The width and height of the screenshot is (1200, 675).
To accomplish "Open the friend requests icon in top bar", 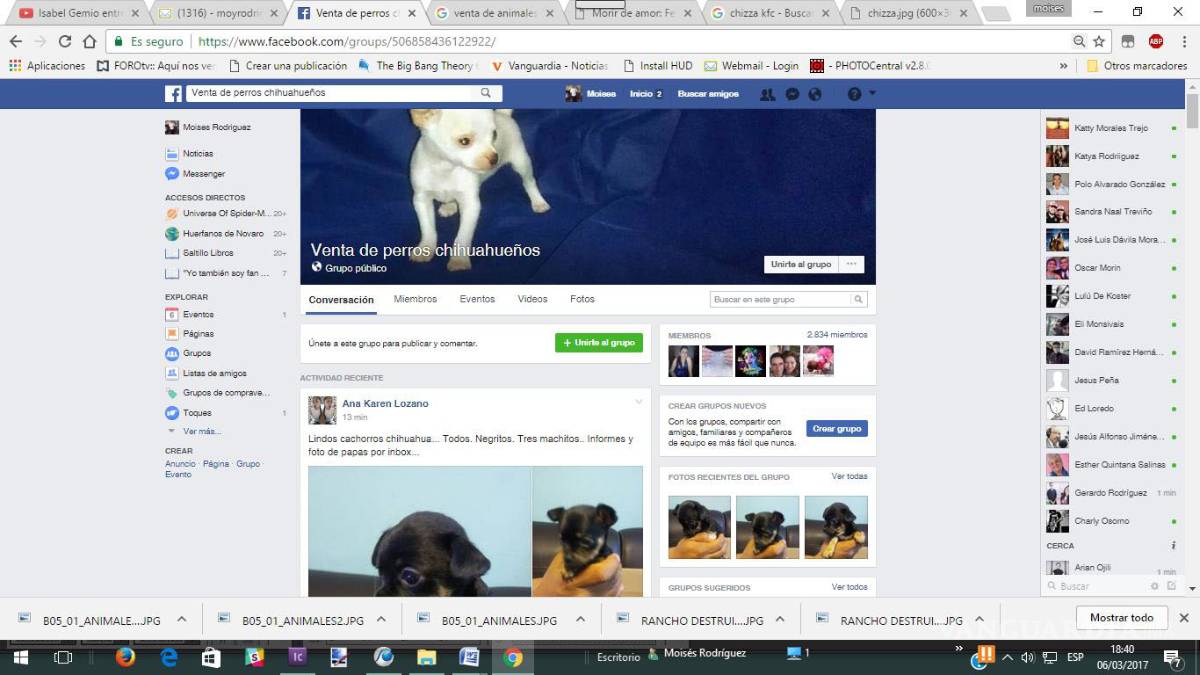I will coord(767,93).
